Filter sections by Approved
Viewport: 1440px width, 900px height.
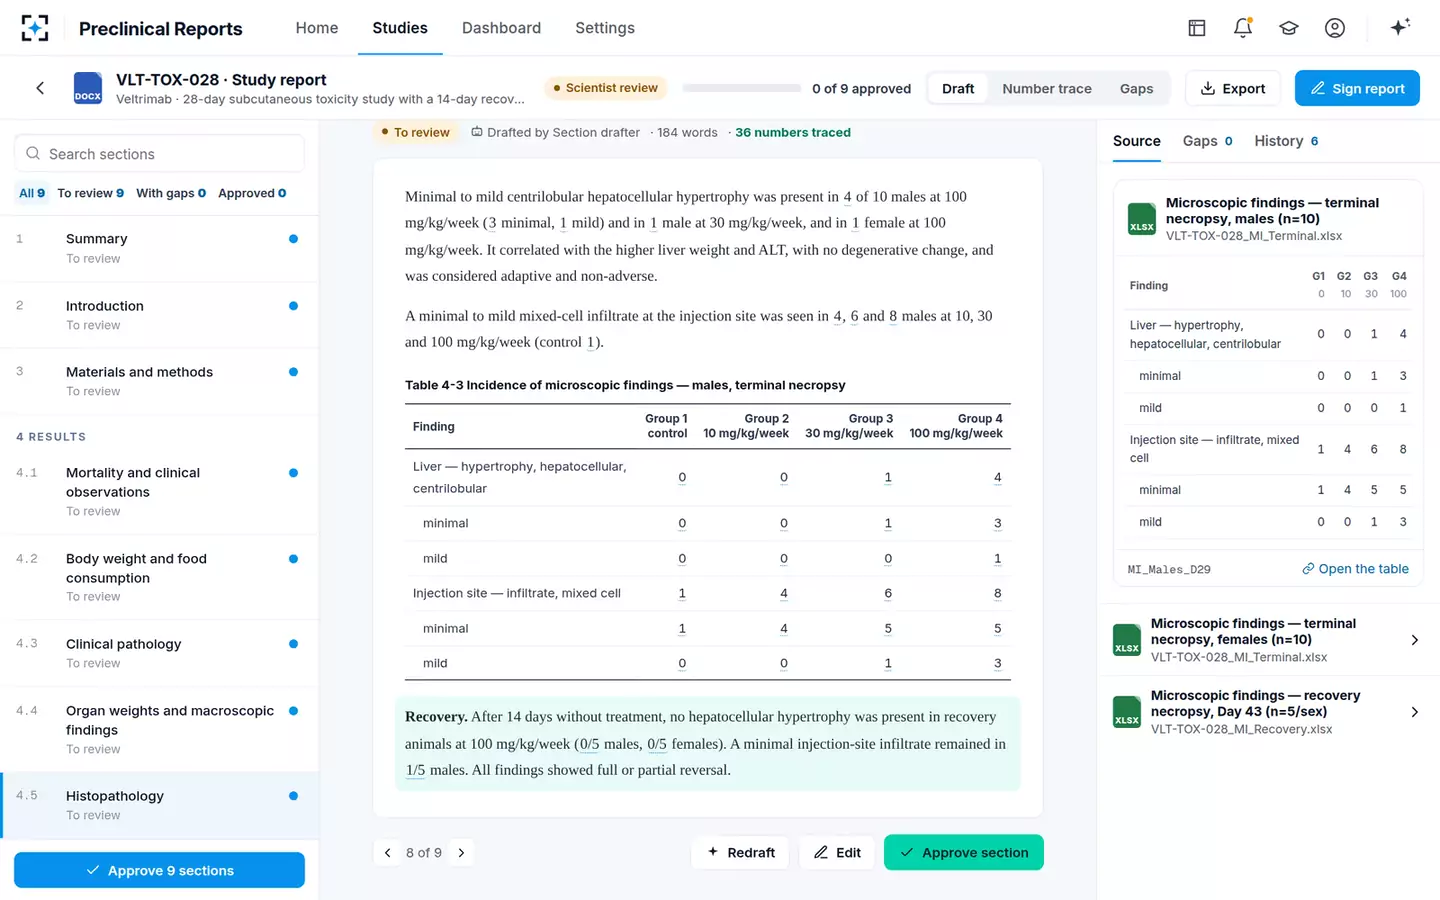coord(252,193)
